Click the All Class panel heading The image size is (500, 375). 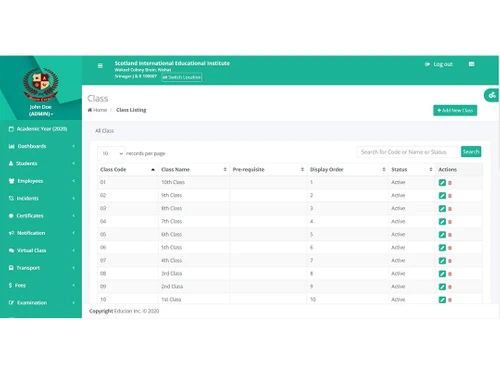[x=104, y=131]
